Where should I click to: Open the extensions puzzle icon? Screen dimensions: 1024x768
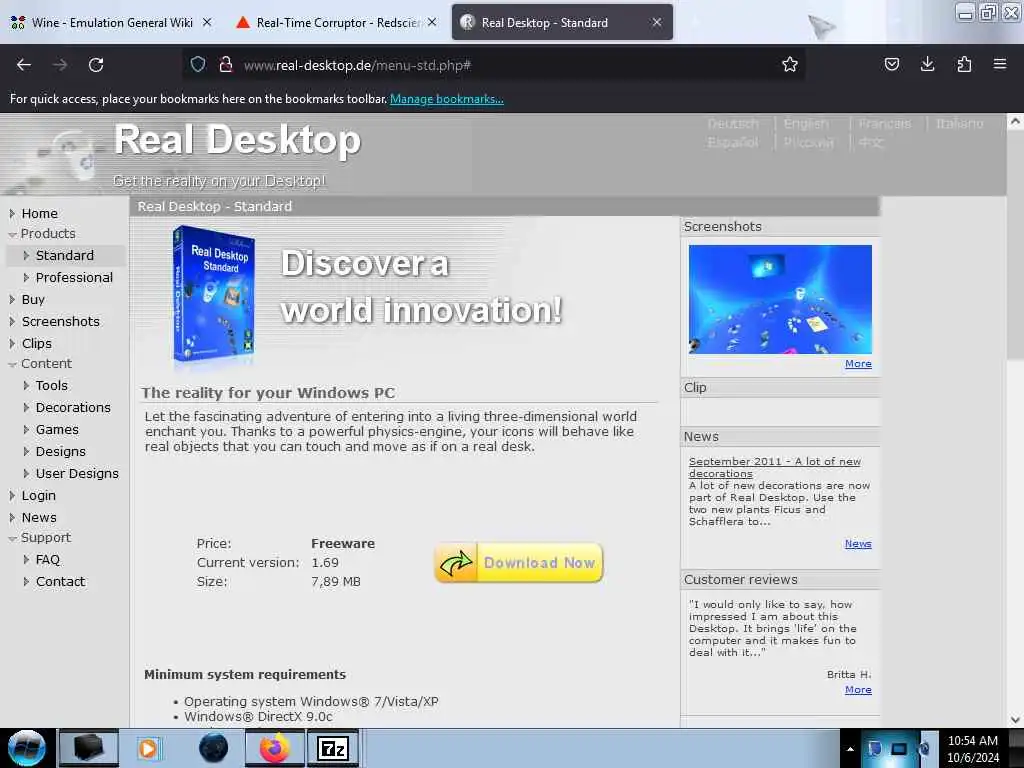tap(964, 64)
